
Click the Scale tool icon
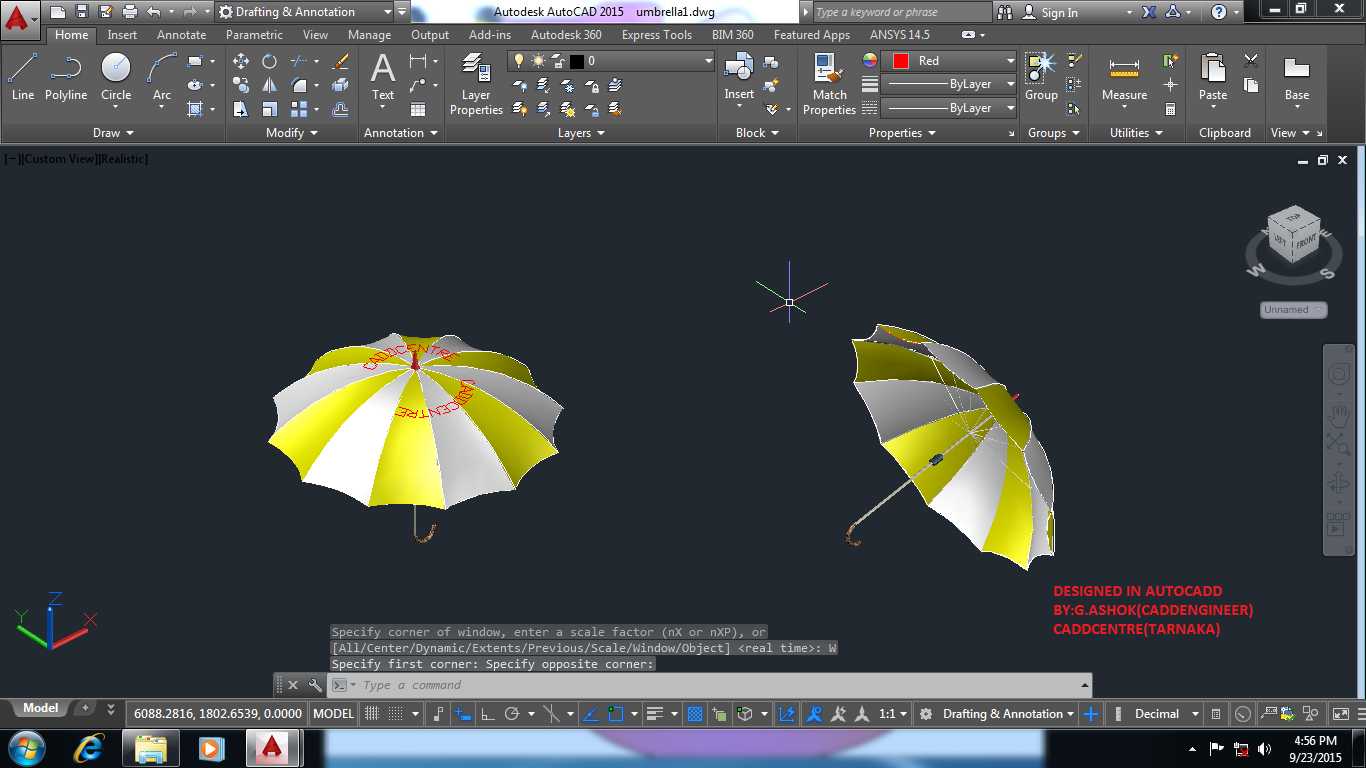pos(269,109)
